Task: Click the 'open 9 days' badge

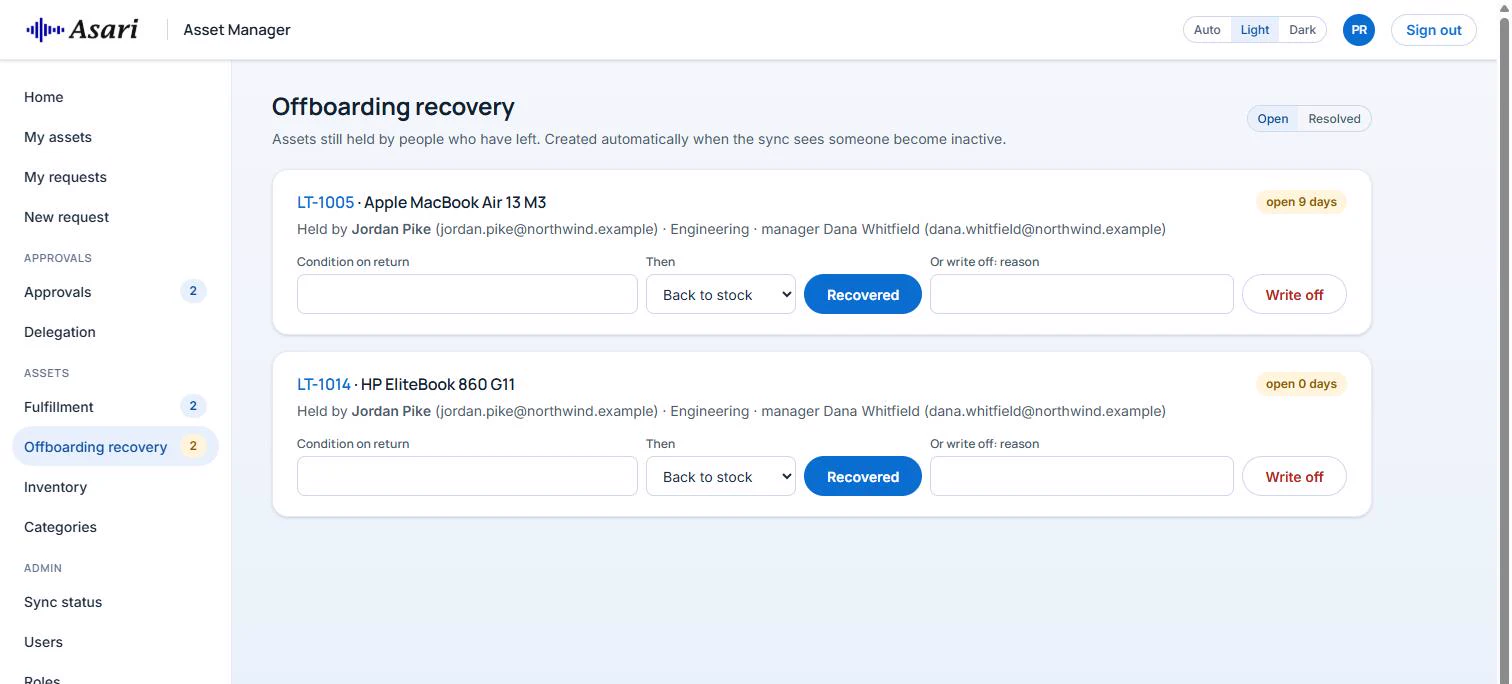Action: coord(1301,202)
